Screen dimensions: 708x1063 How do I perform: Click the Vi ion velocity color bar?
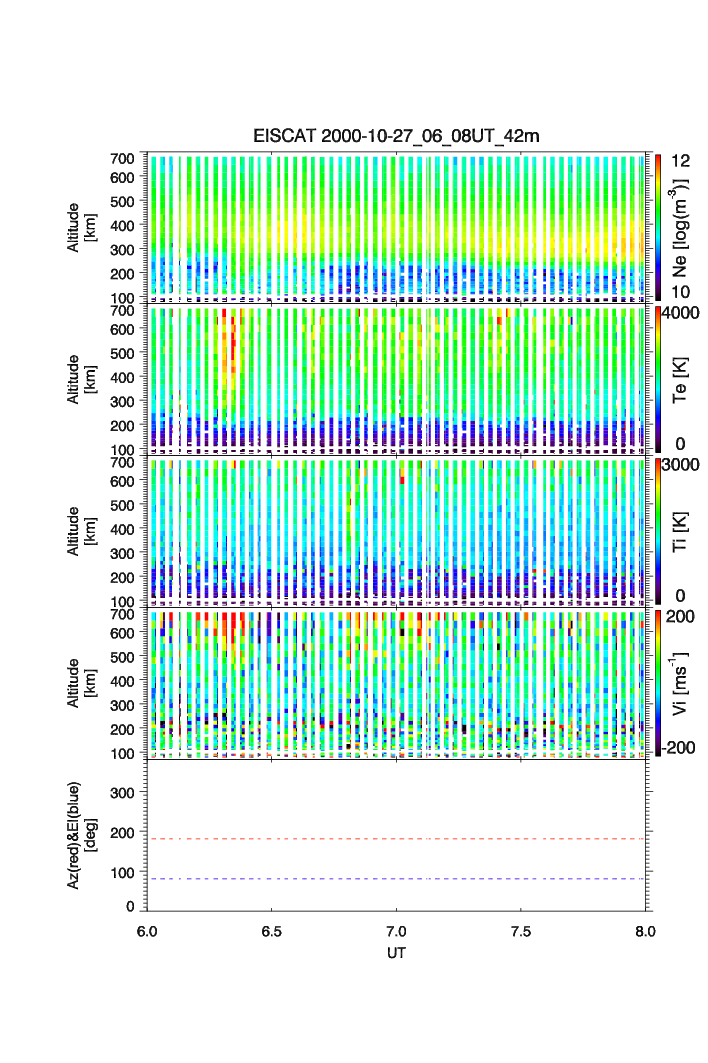pos(657,683)
